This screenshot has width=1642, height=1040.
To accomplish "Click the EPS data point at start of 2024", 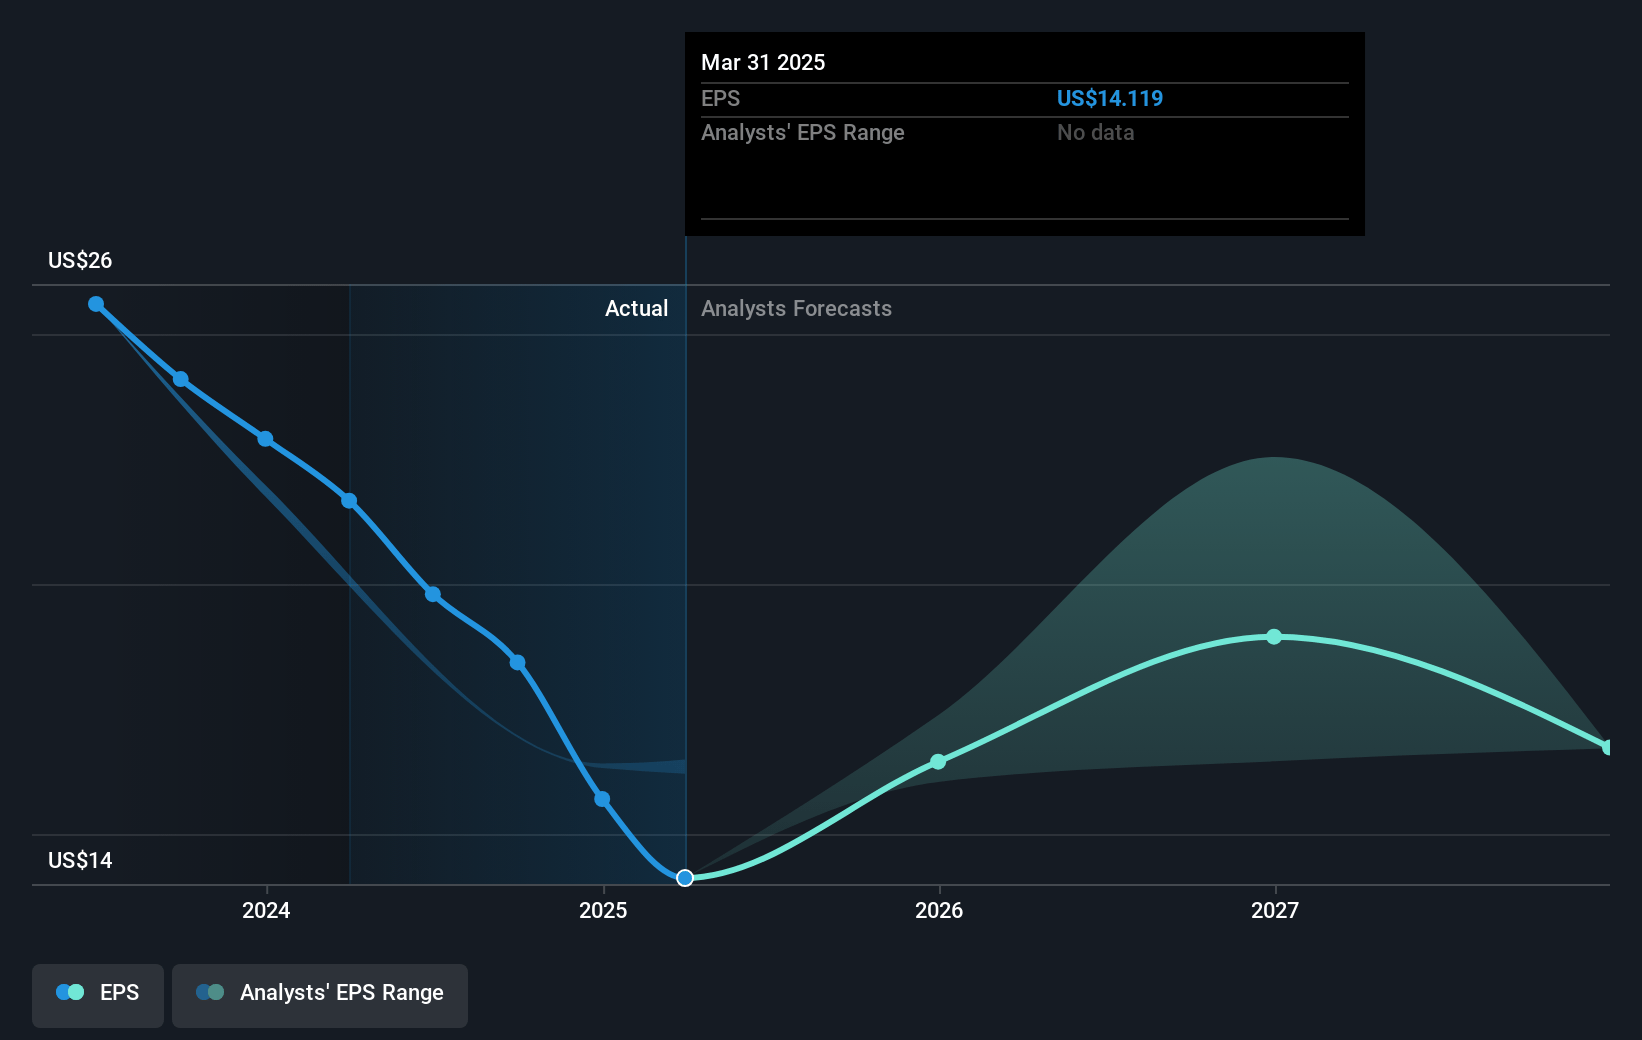I will pyautogui.click(x=265, y=439).
